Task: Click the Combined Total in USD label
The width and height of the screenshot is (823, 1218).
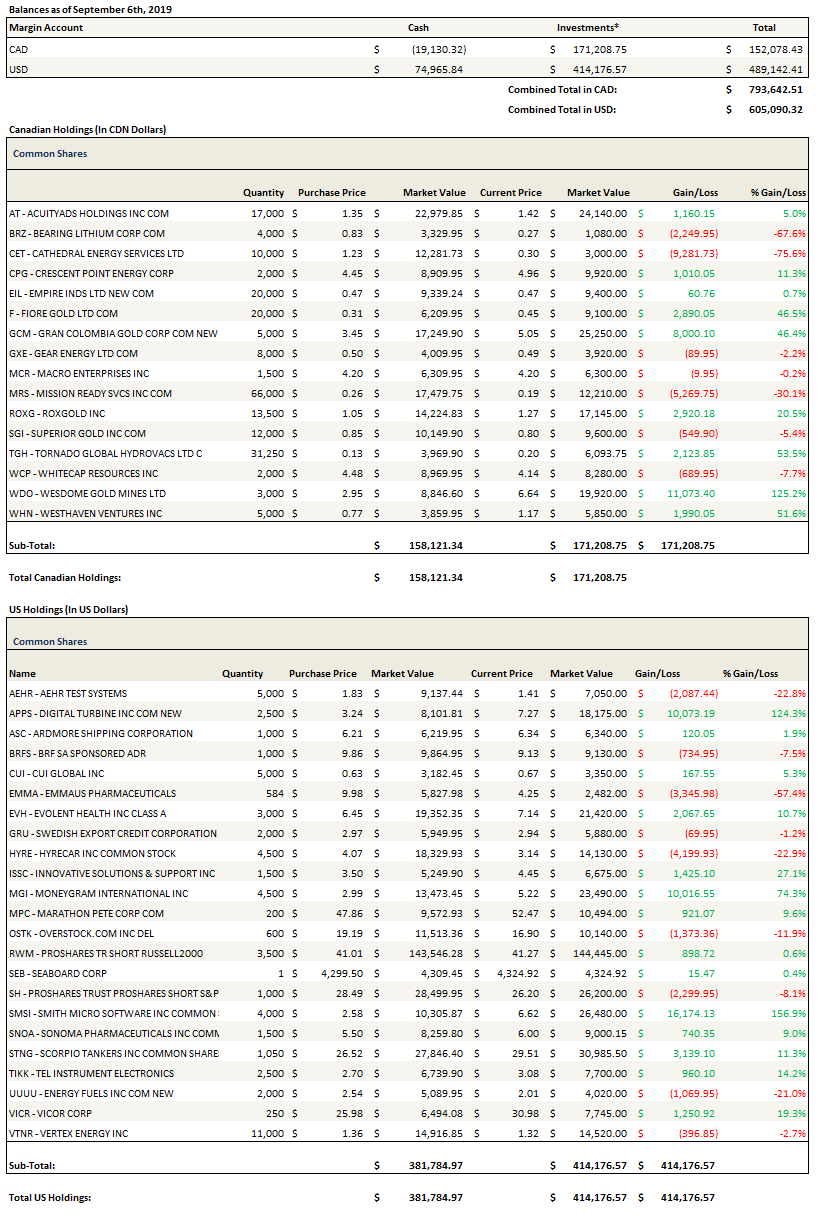Action: click(x=561, y=109)
